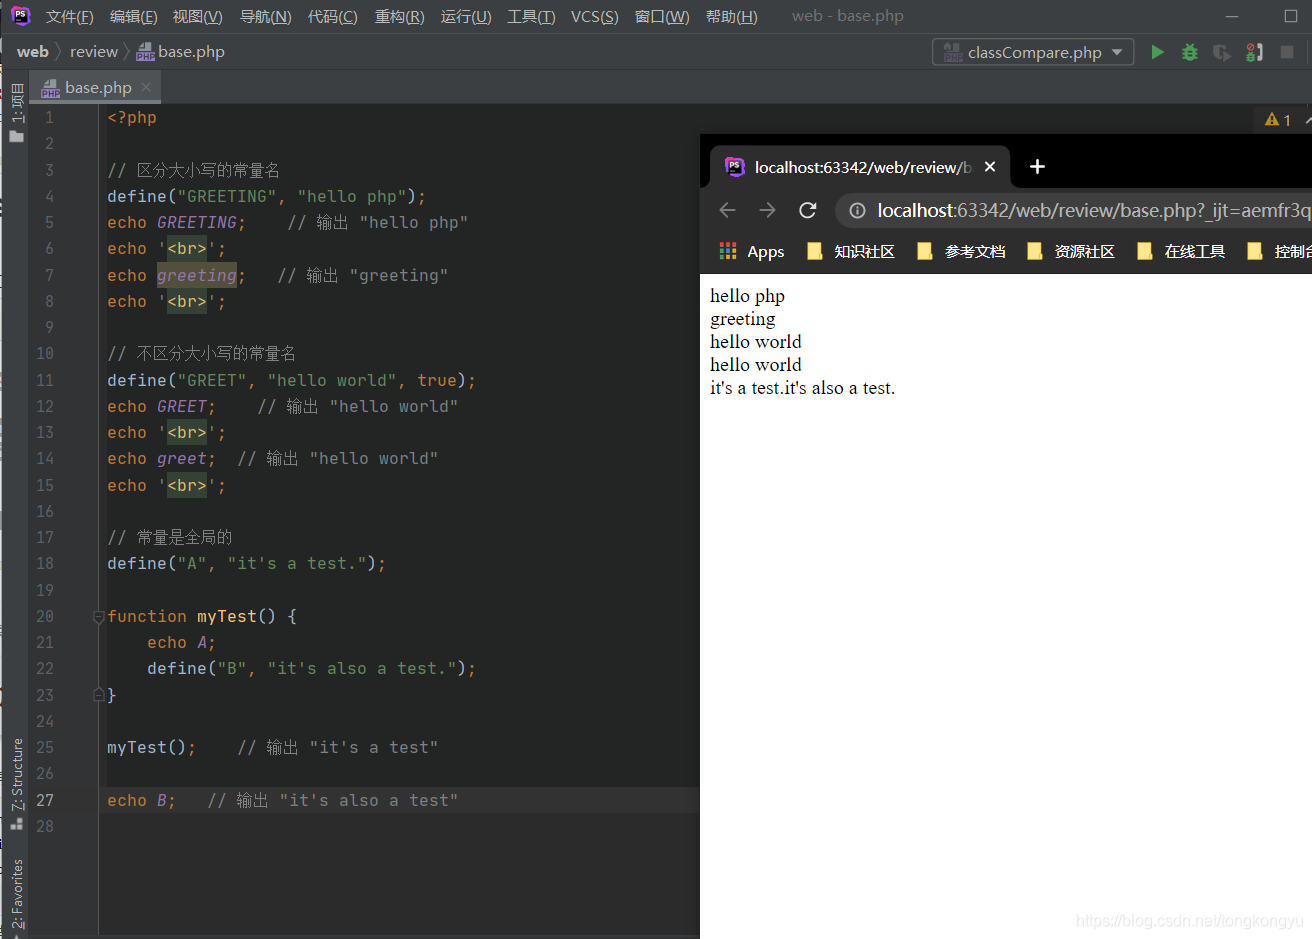Open the 视图(V) menu

point(198,17)
